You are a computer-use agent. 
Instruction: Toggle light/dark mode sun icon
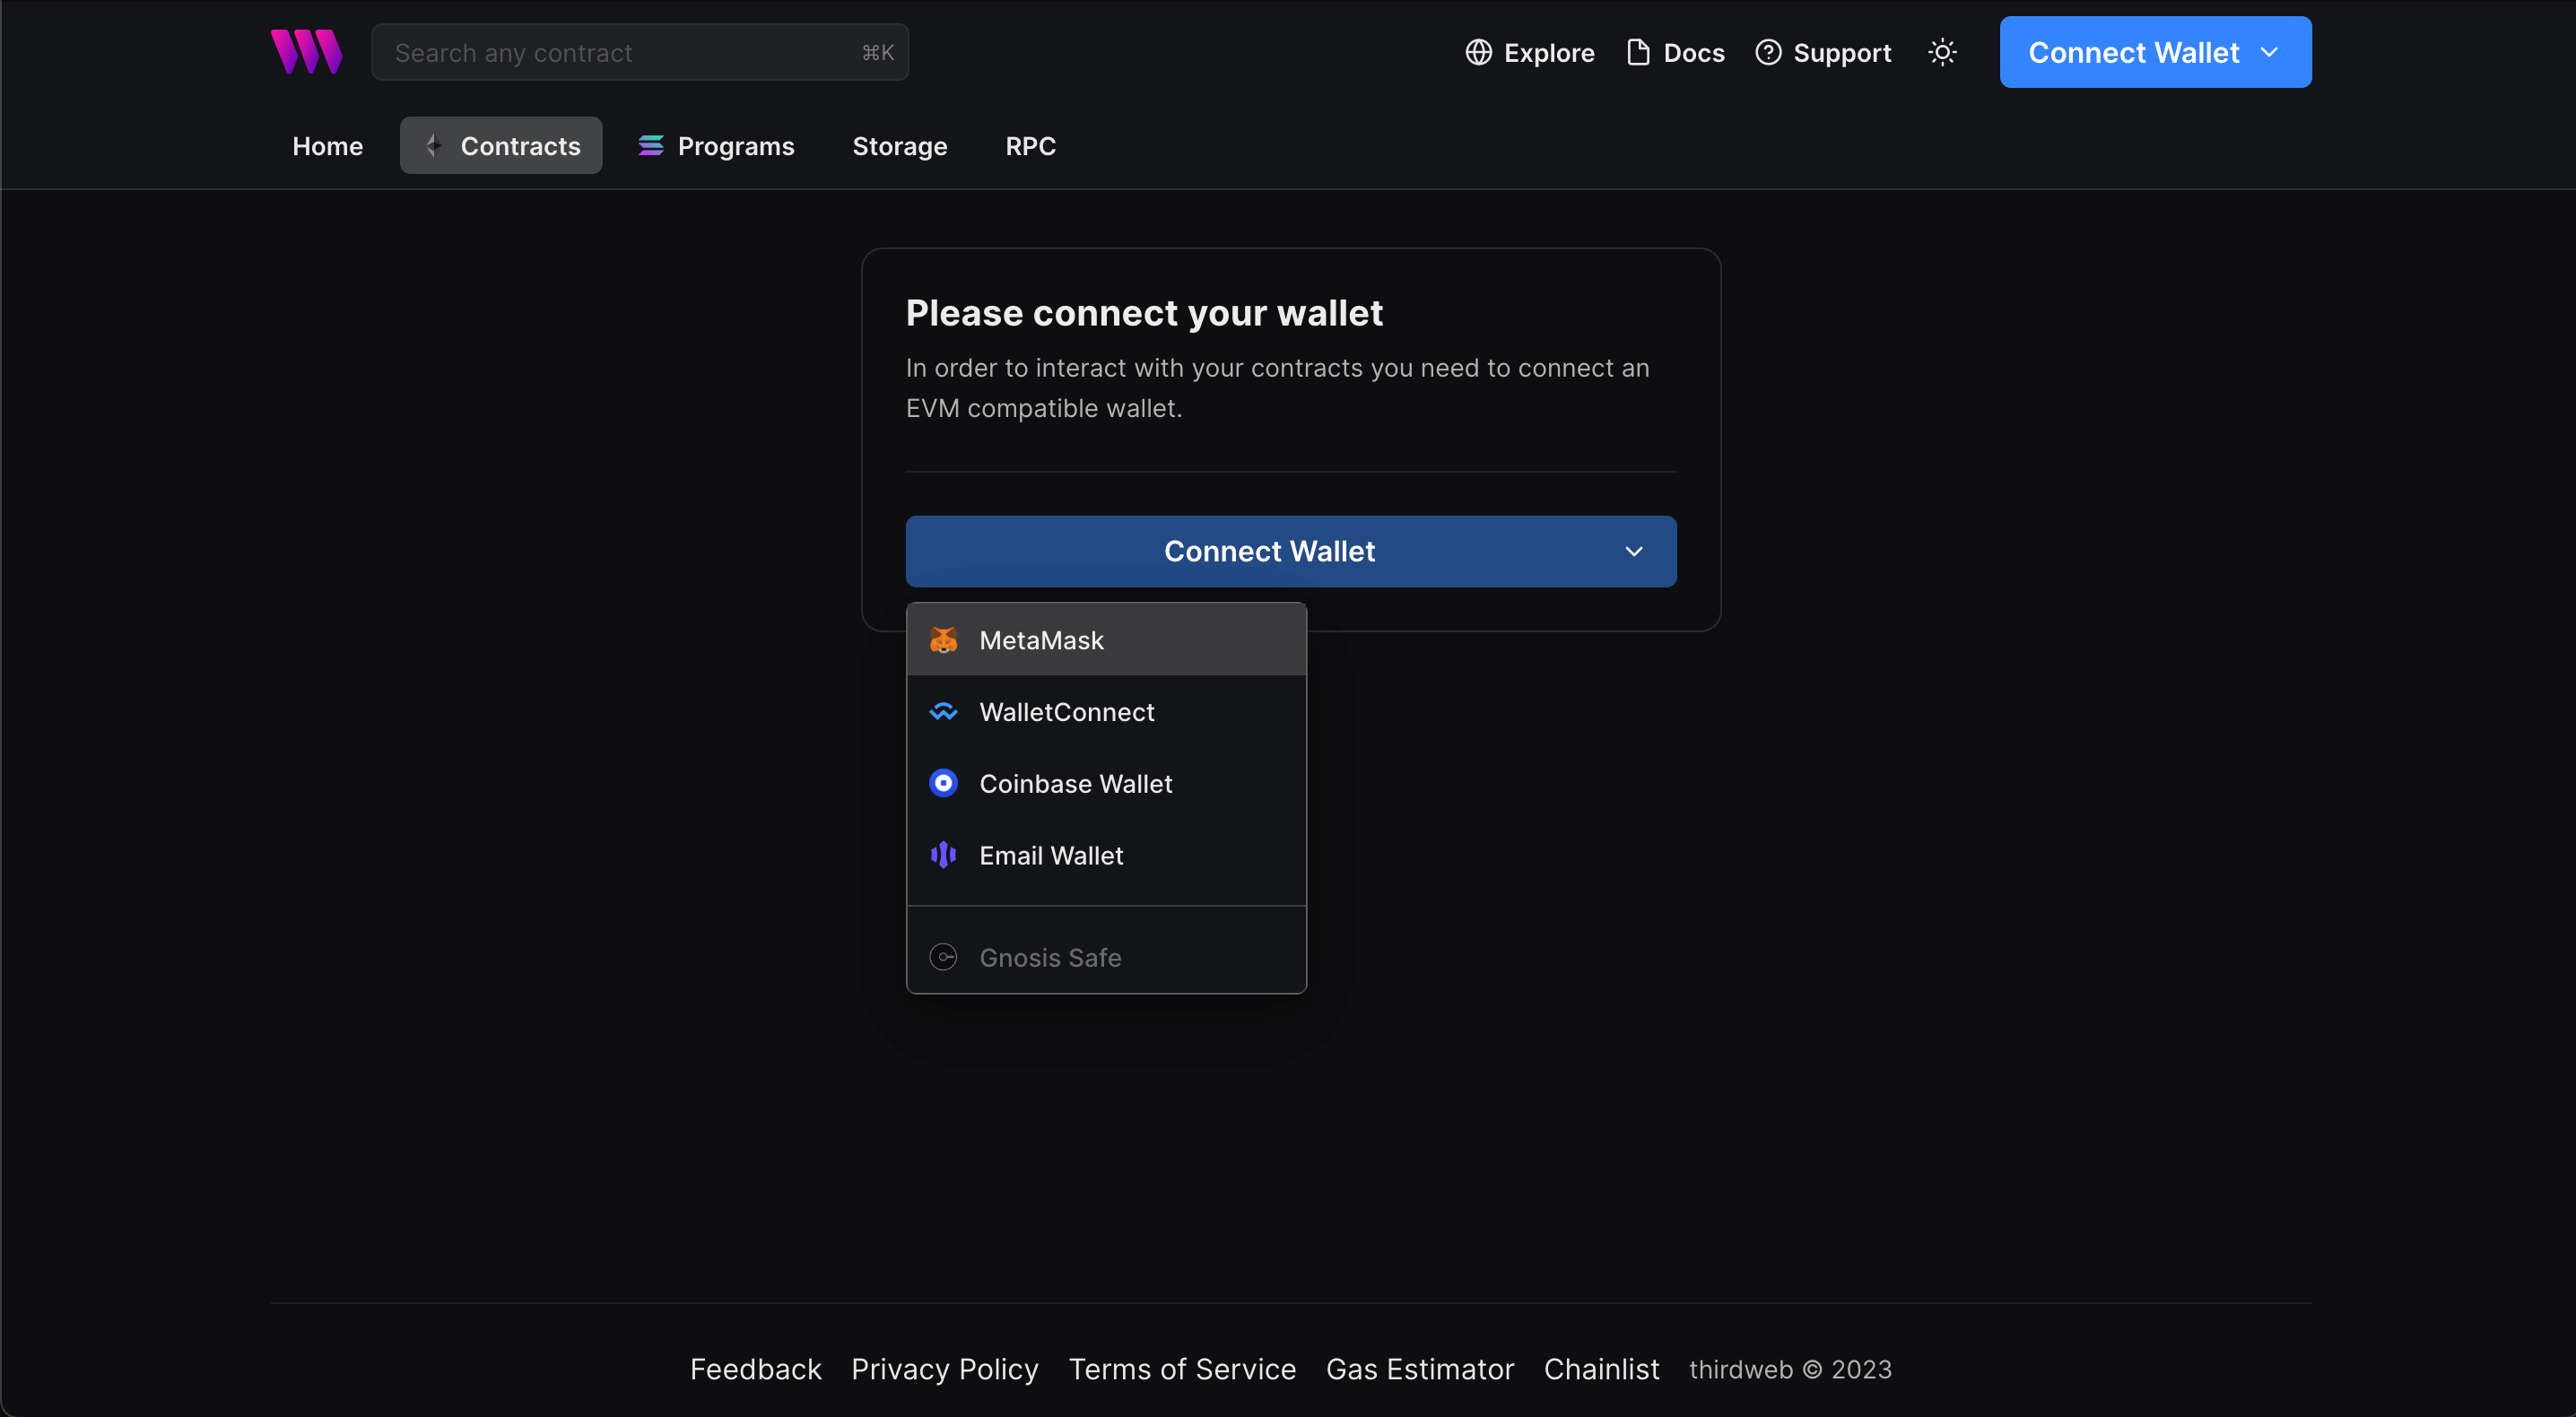point(1943,52)
